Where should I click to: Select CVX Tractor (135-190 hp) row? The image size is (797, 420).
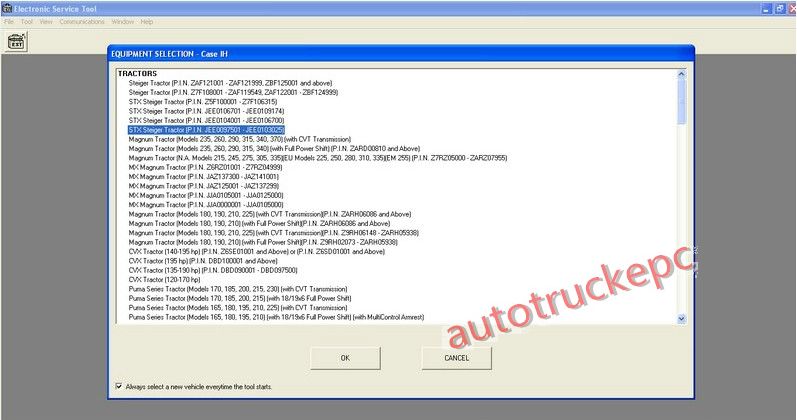tap(213, 270)
